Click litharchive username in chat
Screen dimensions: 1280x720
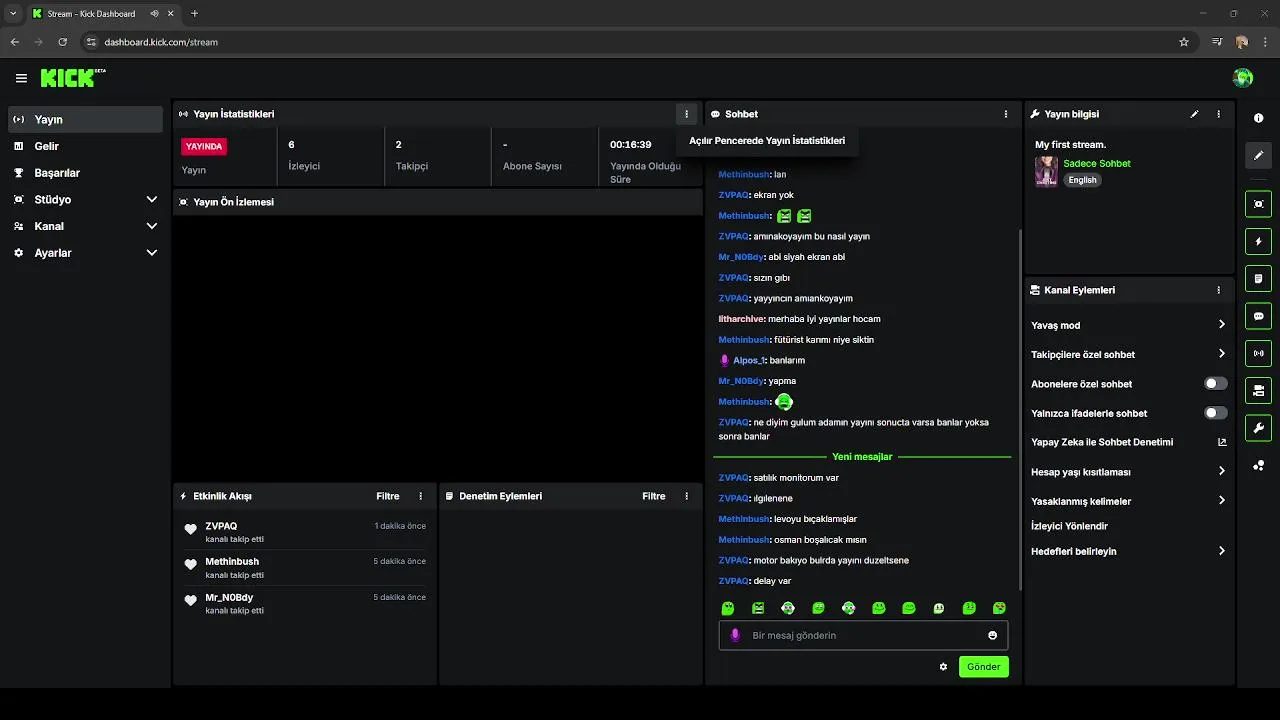(742, 319)
